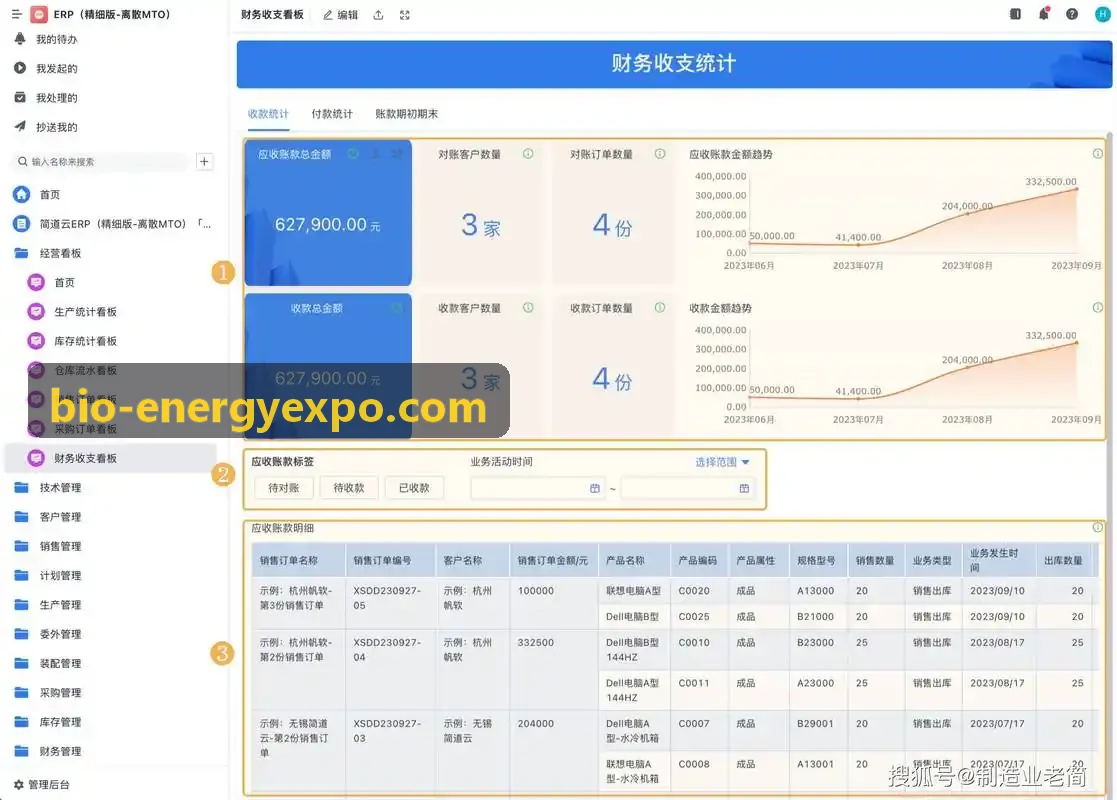Filter by 待对账 tag
This screenshot has height=800, width=1117.
click(284, 488)
